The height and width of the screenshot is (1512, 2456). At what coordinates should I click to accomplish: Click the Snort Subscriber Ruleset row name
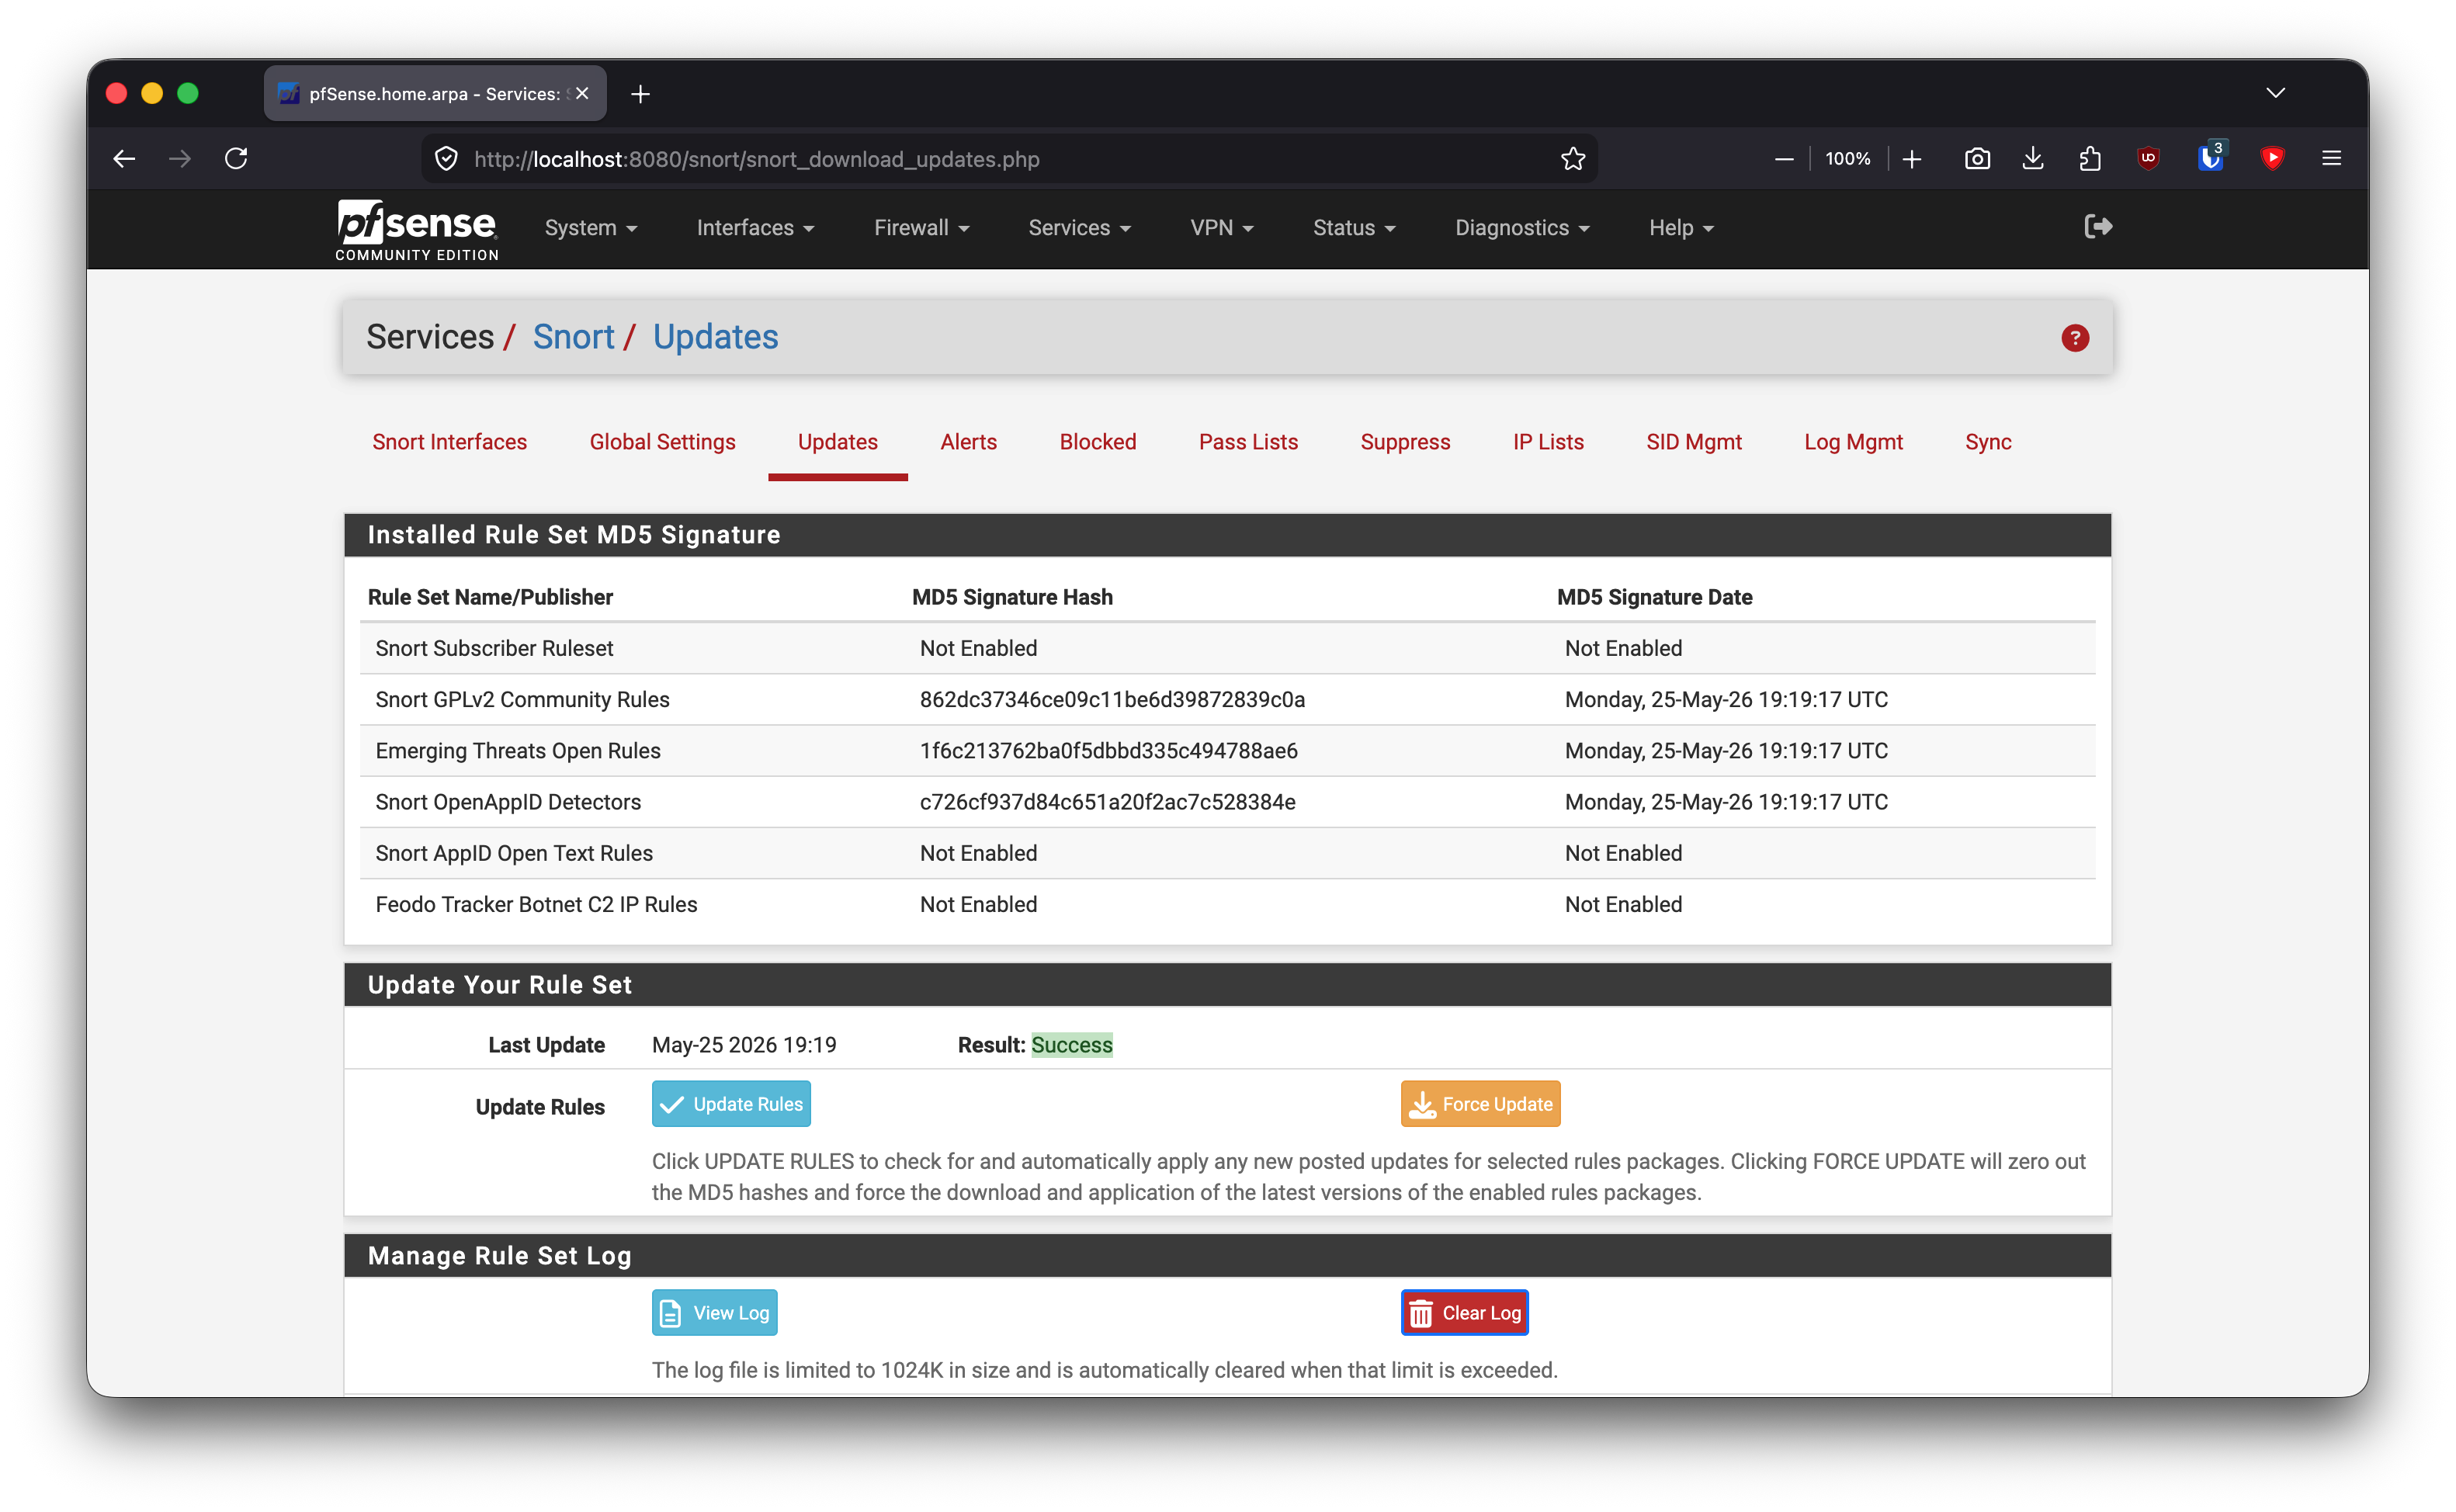494,648
